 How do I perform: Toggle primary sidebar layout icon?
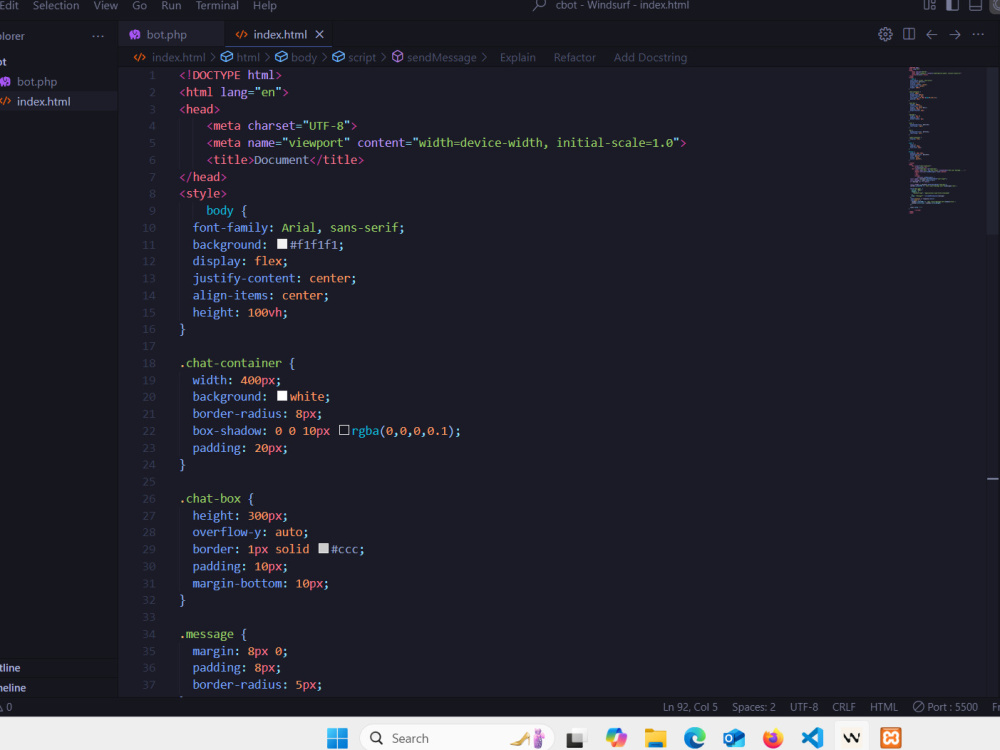tap(952, 6)
